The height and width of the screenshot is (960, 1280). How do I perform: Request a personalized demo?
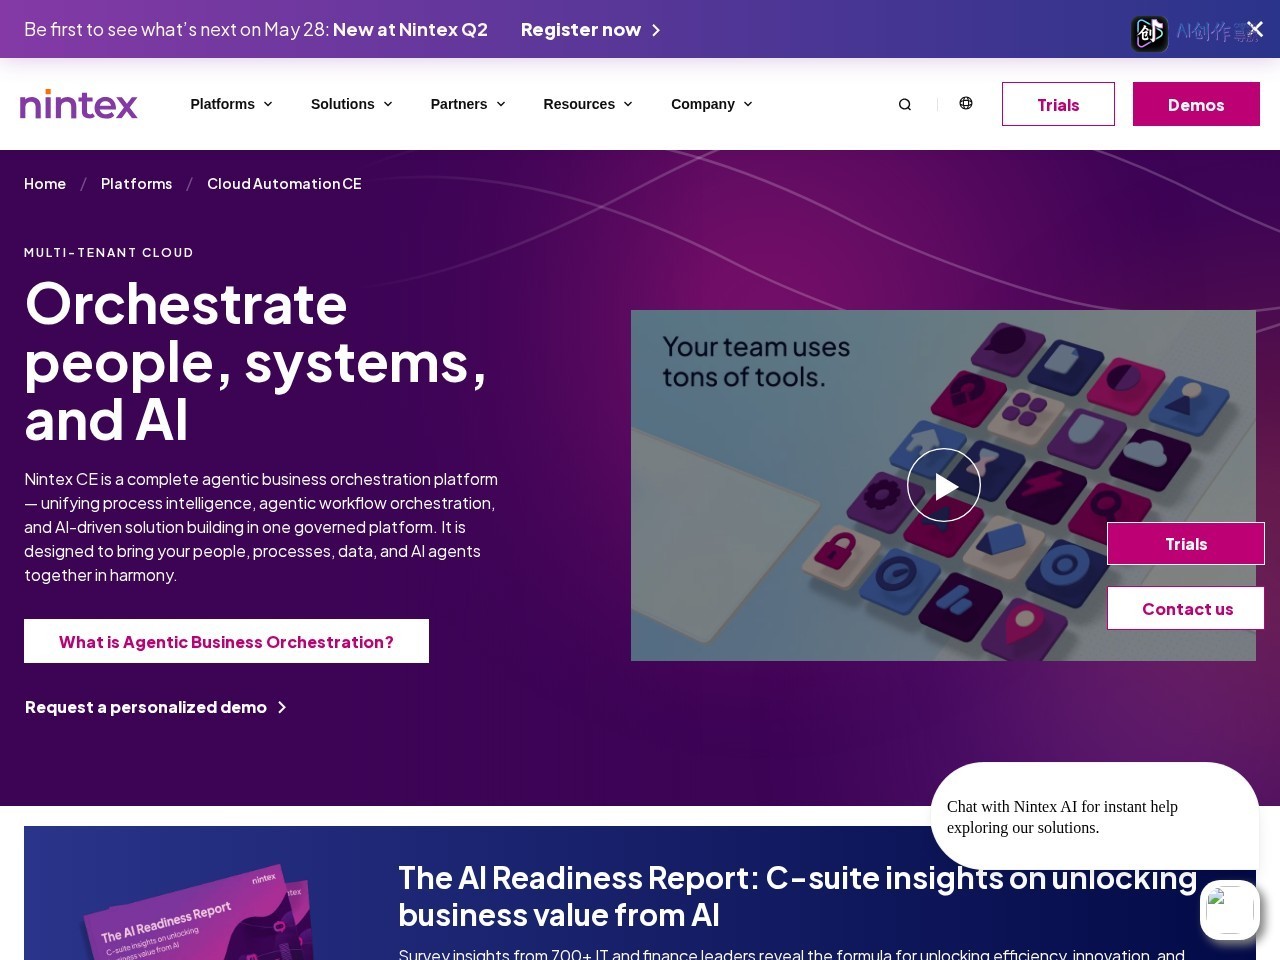[155, 707]
